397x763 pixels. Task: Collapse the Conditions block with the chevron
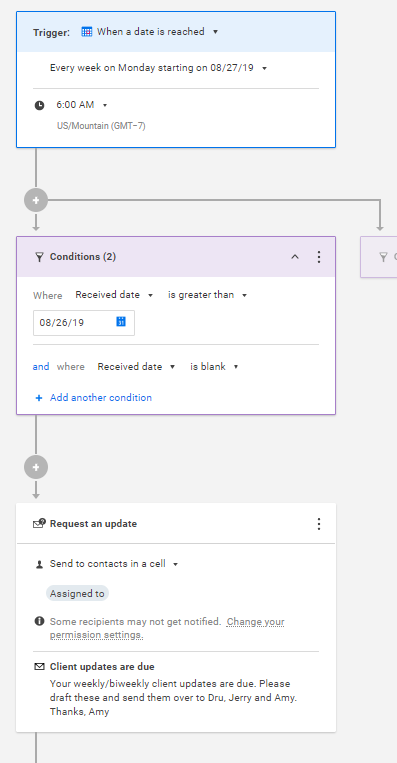(295, 257)
